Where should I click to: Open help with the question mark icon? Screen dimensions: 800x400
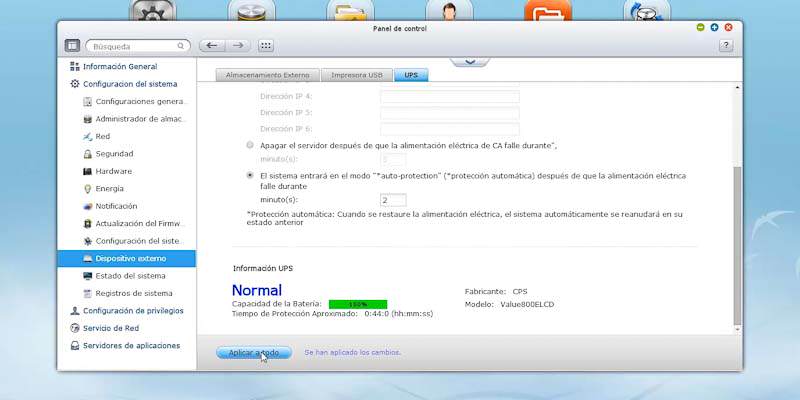click(726, 46)
